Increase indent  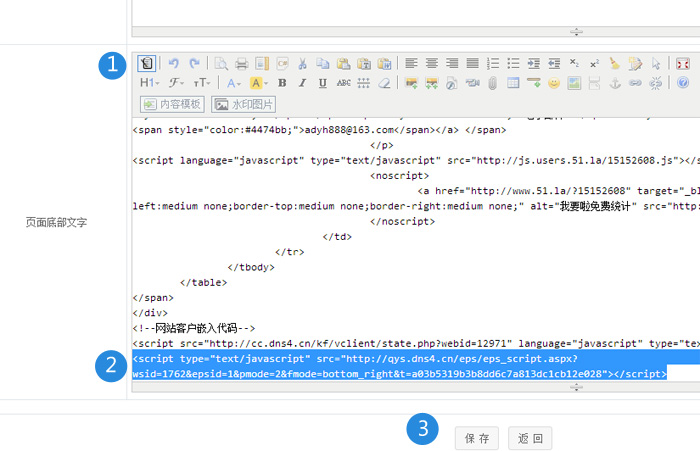[x=533, y=63]
